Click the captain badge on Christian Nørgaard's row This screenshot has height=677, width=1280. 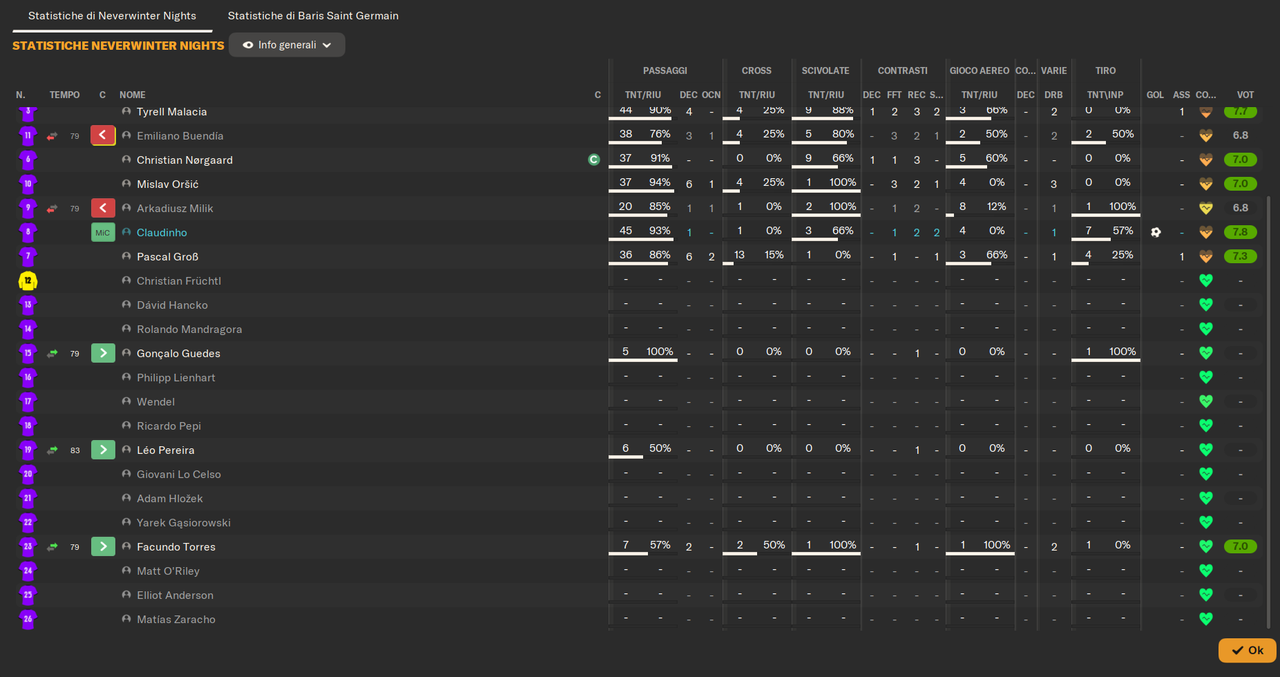[594, 160]
